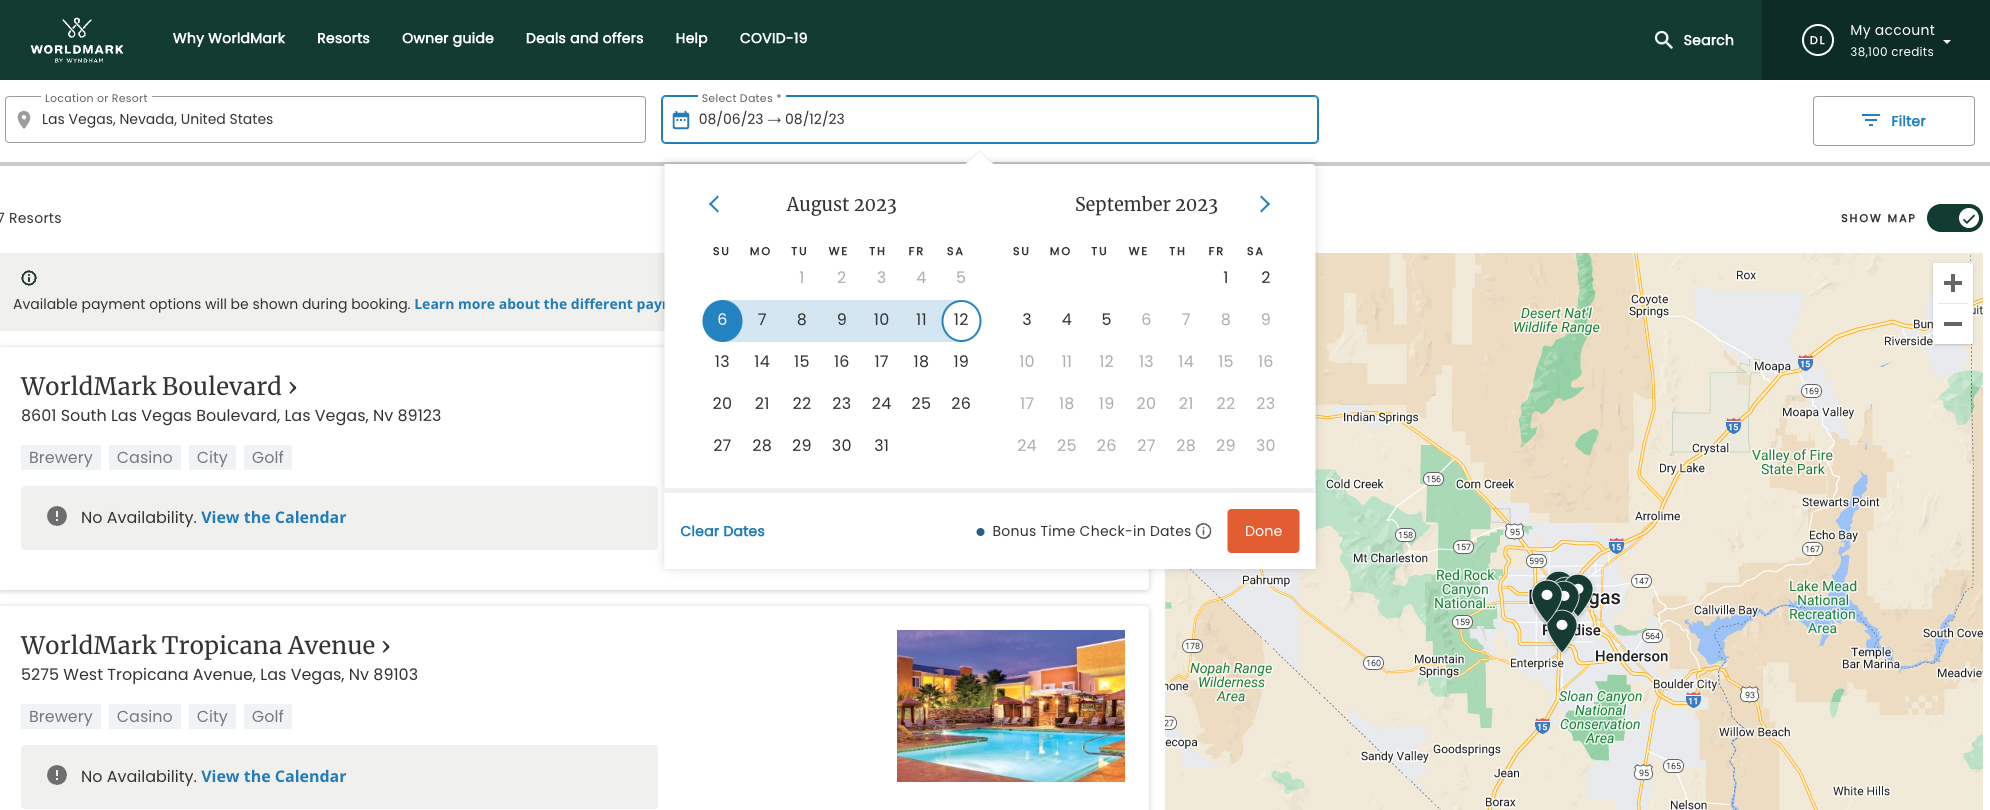Click the calendar icon in Select Dates
The image size is (1990, 810).
[x=681, y=120]
